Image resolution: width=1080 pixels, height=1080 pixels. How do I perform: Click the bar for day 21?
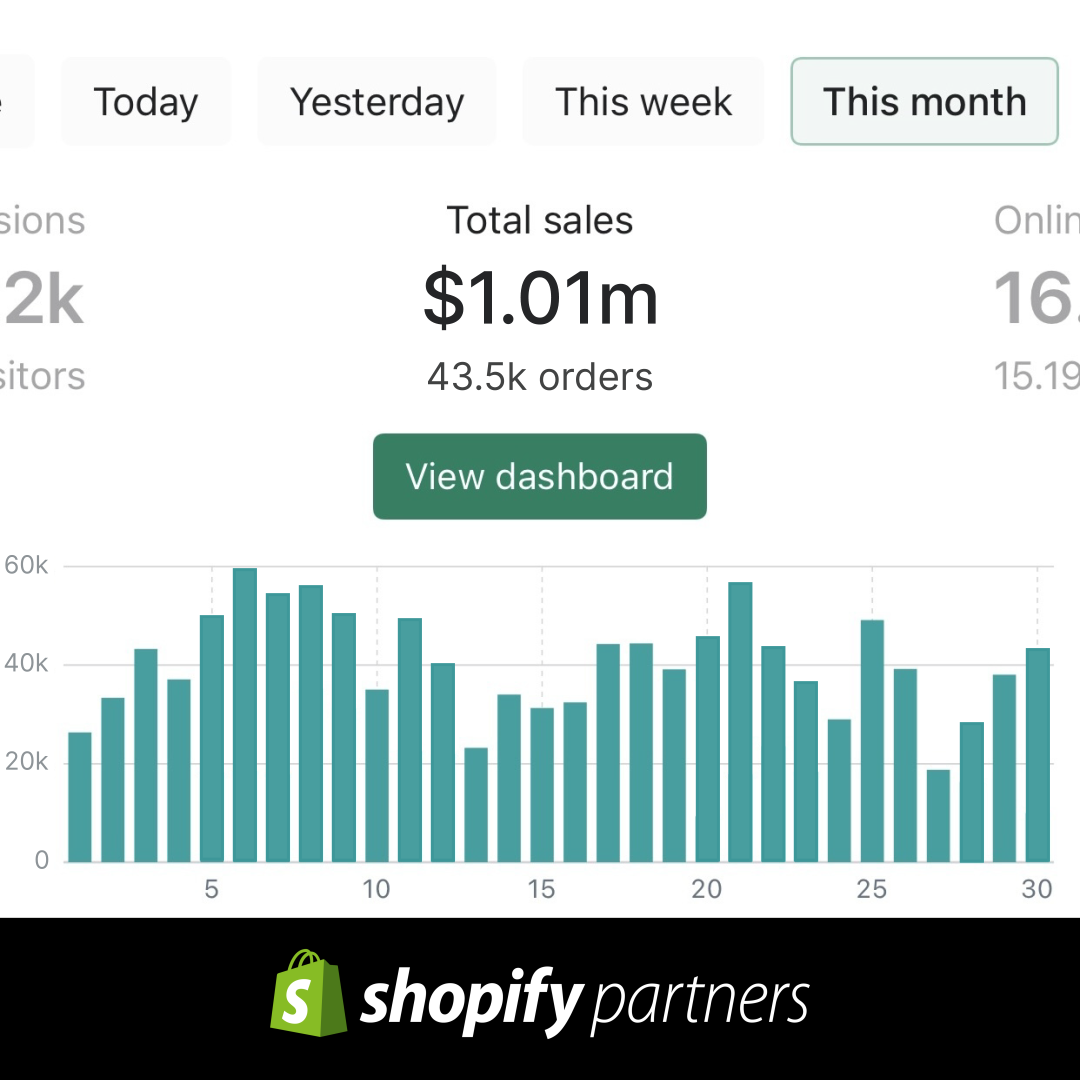740,722
